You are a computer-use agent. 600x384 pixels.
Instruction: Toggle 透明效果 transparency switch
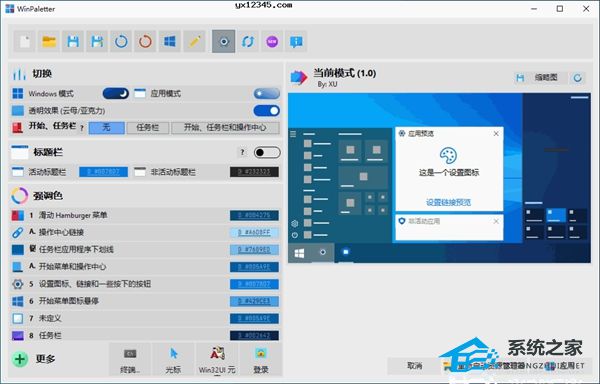coord(267,111)
